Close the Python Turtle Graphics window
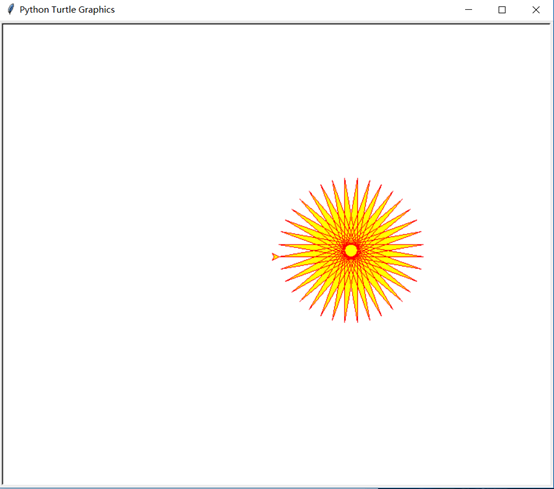554x489 pixels. pos(536,10)
